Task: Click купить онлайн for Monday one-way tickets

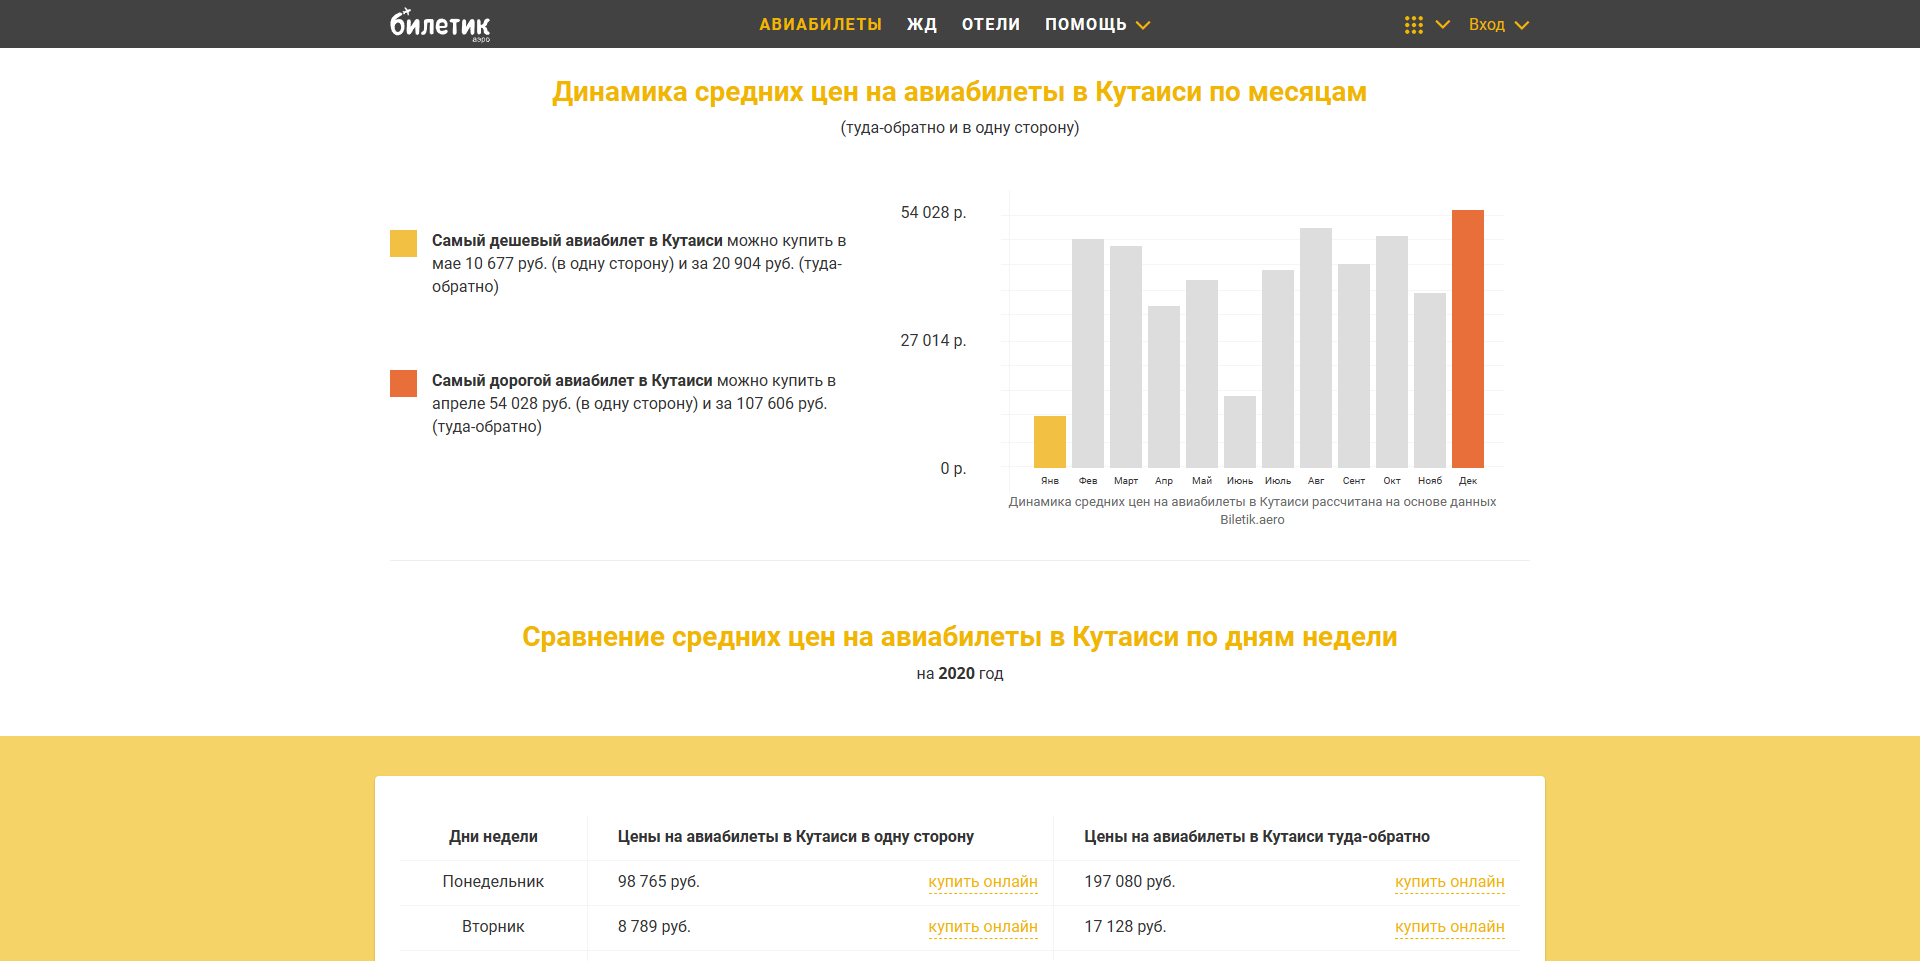Action: pyautogui.click(x=983, y=882)
